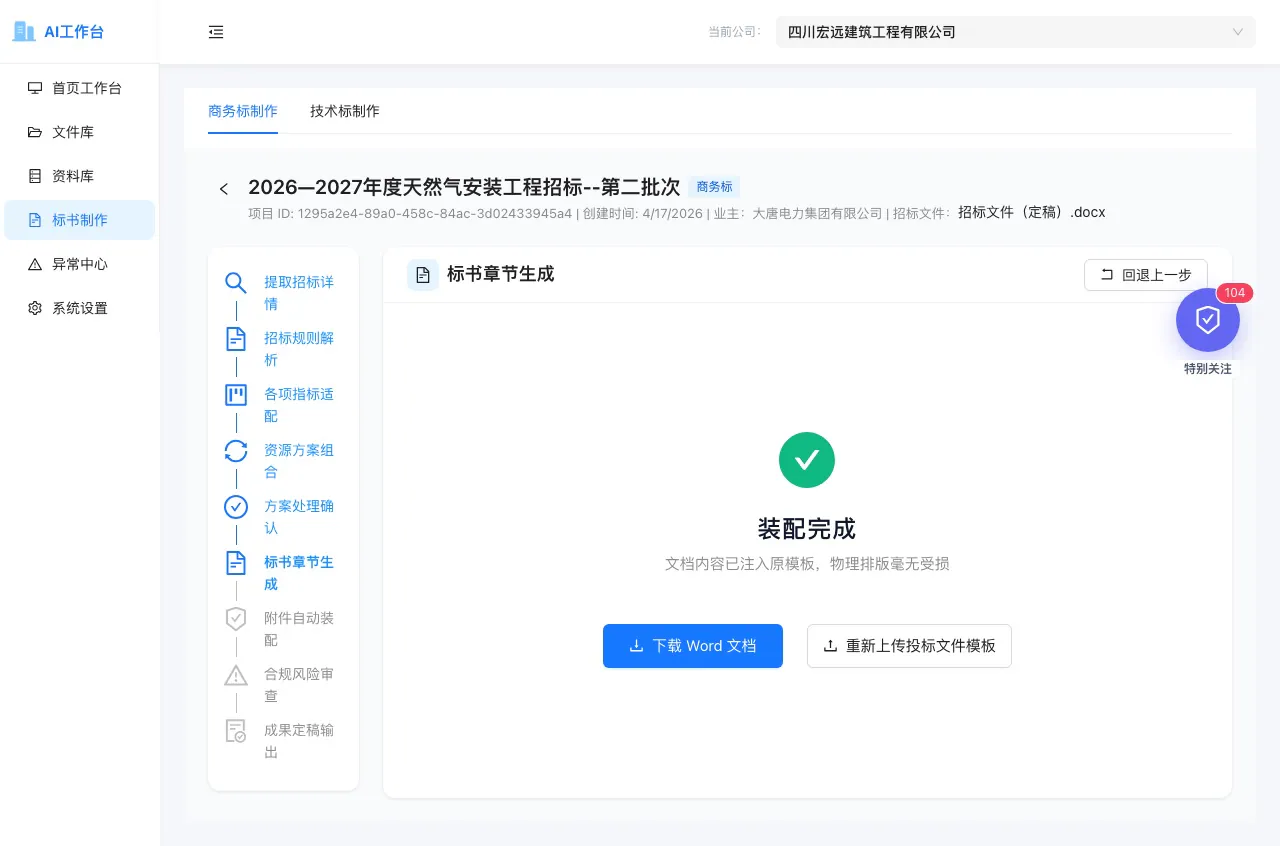The height and width of the screenshot is (846, 1280).
Task: Click the database icon beside 资料库
Action: point(35,176)
